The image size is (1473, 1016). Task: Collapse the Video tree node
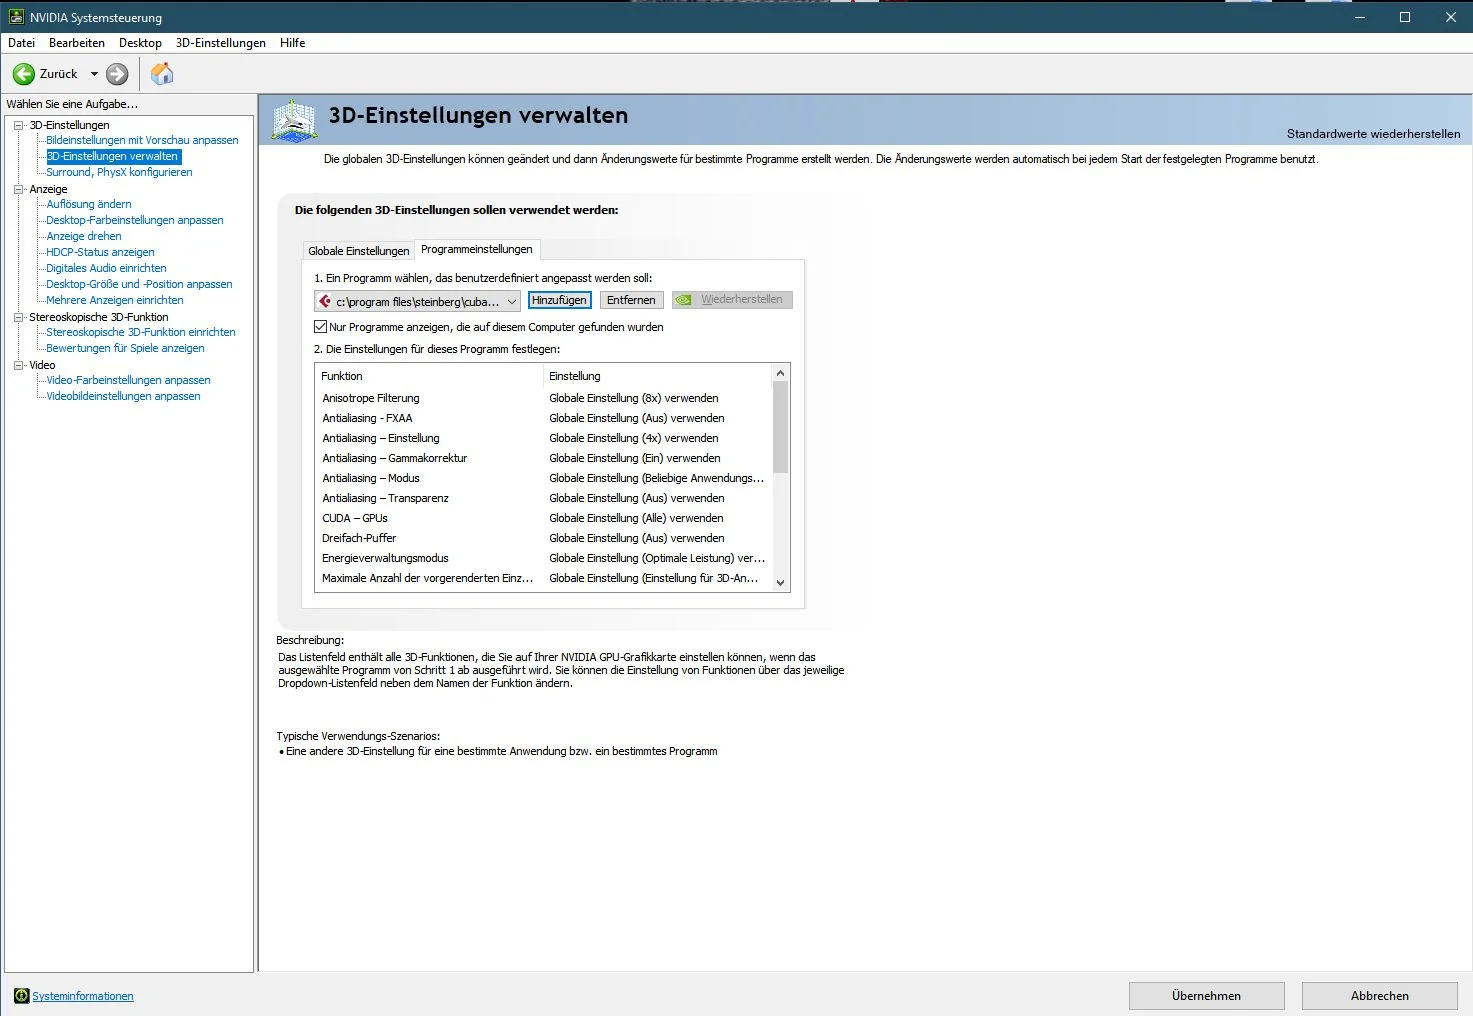pyautogui.click(x=18, y=365)
